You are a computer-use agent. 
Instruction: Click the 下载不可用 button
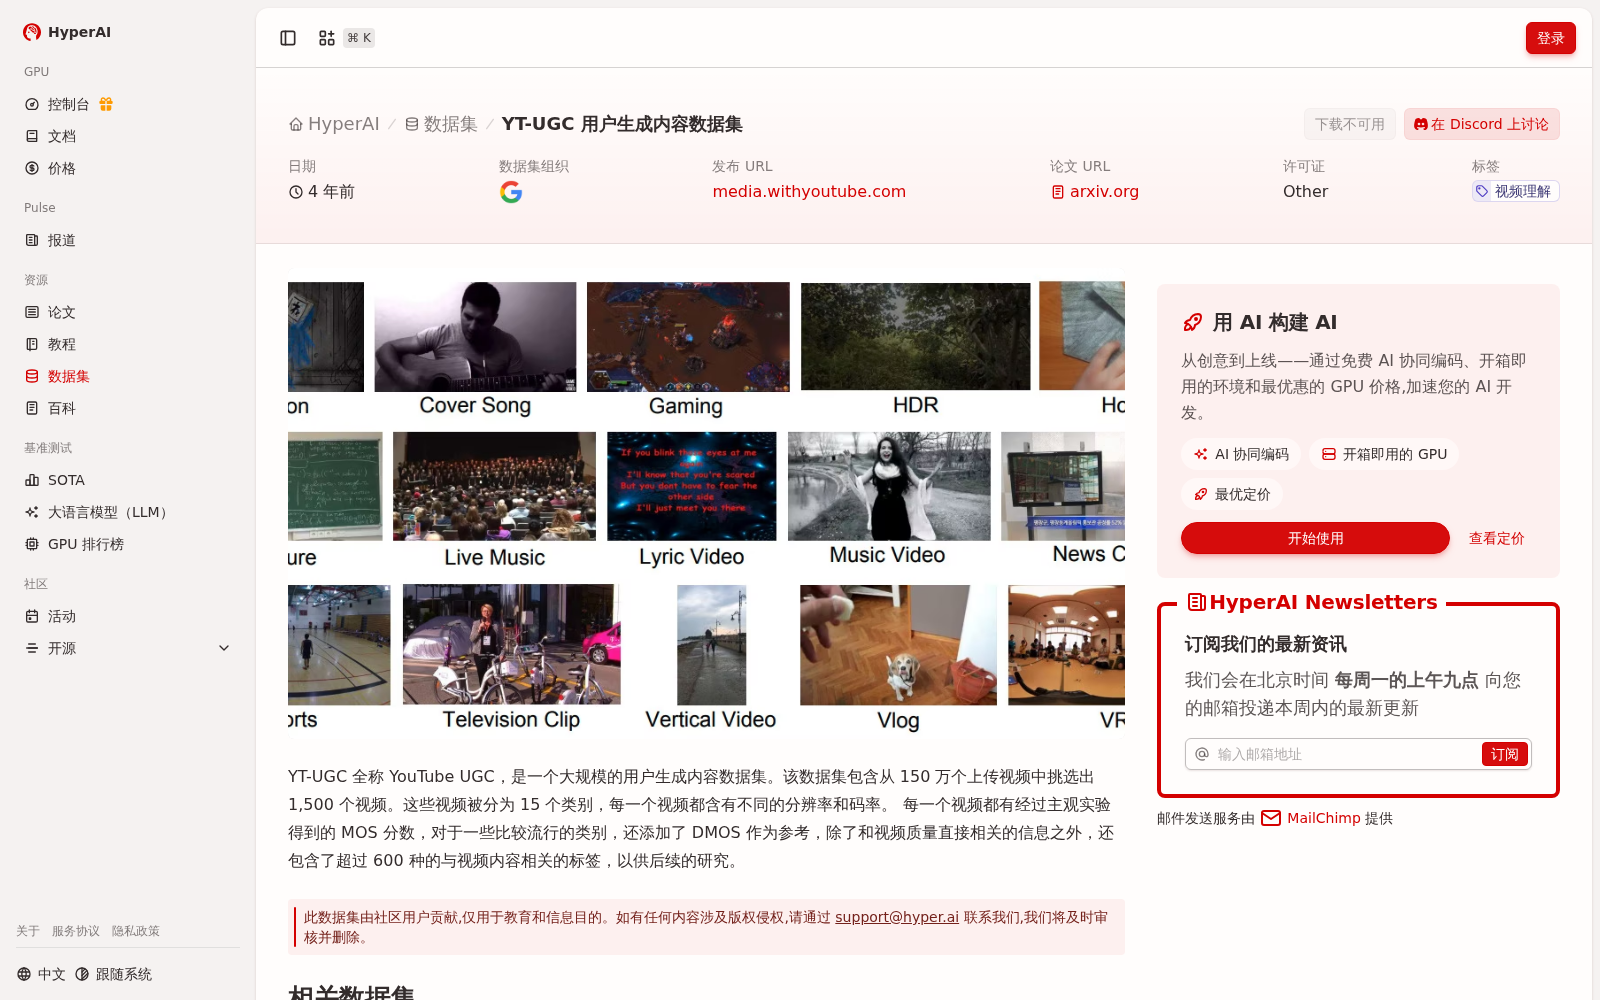(x=1350, y=124)
